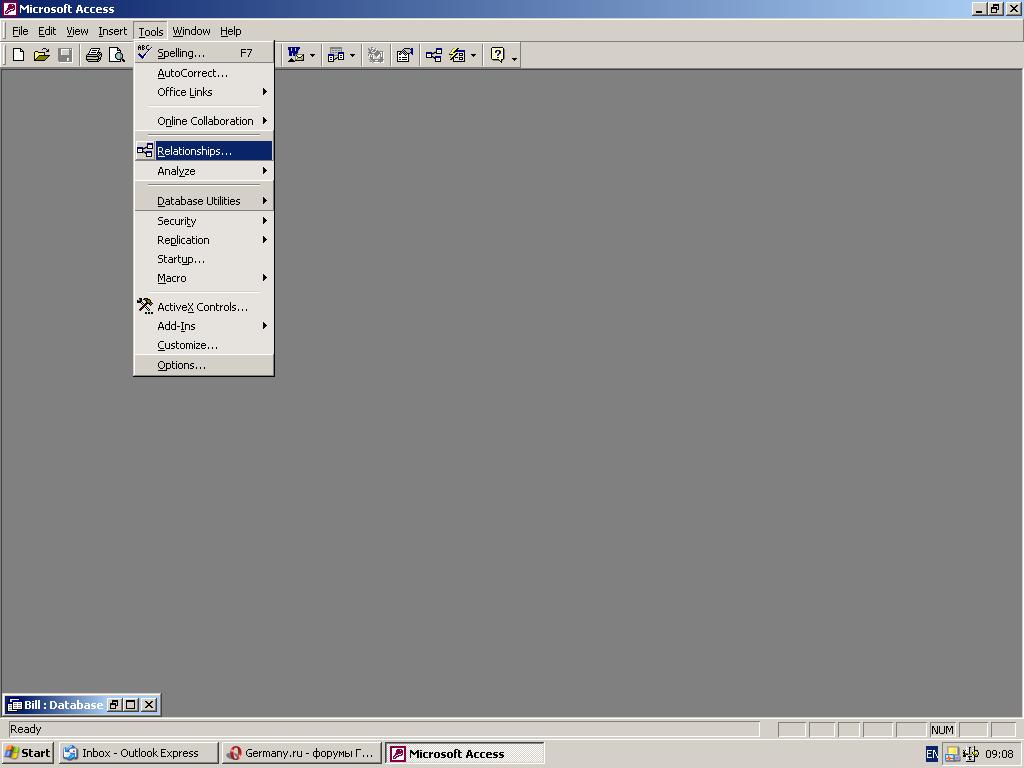Click the Help question mark toolbar icon

[497, 55]
